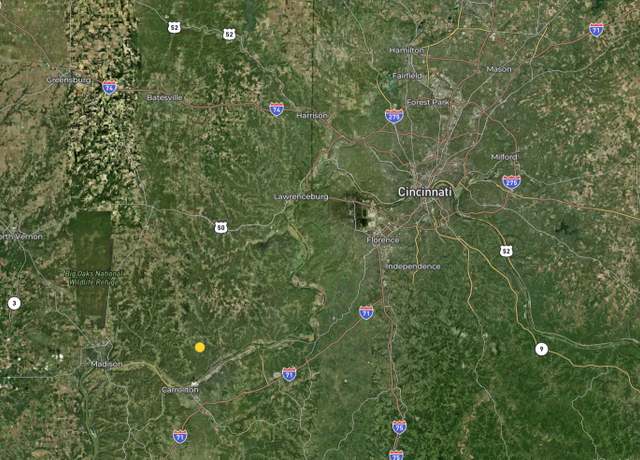Click the I-74 shield beside Greensburg

(x=109, y=87)
